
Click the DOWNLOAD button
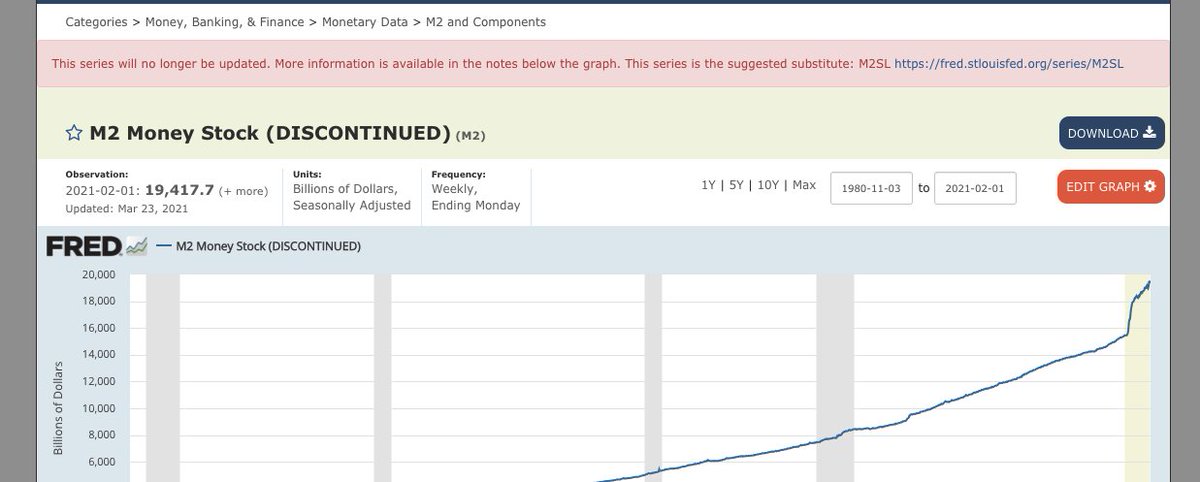[x=1112, y=133]
